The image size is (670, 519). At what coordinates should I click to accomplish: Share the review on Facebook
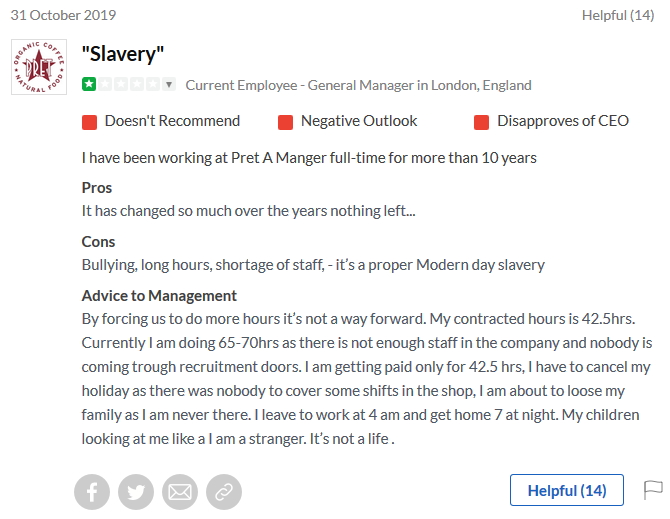pos(92,492)
